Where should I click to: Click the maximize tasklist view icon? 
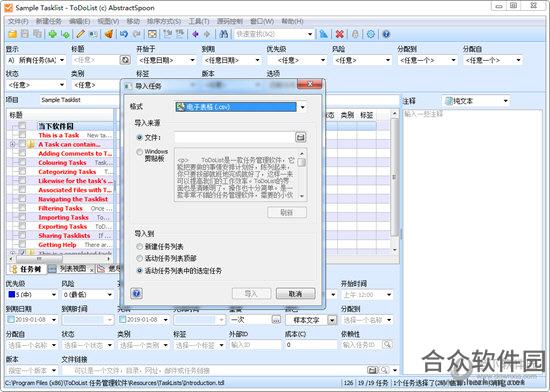[x=152, y=34]
